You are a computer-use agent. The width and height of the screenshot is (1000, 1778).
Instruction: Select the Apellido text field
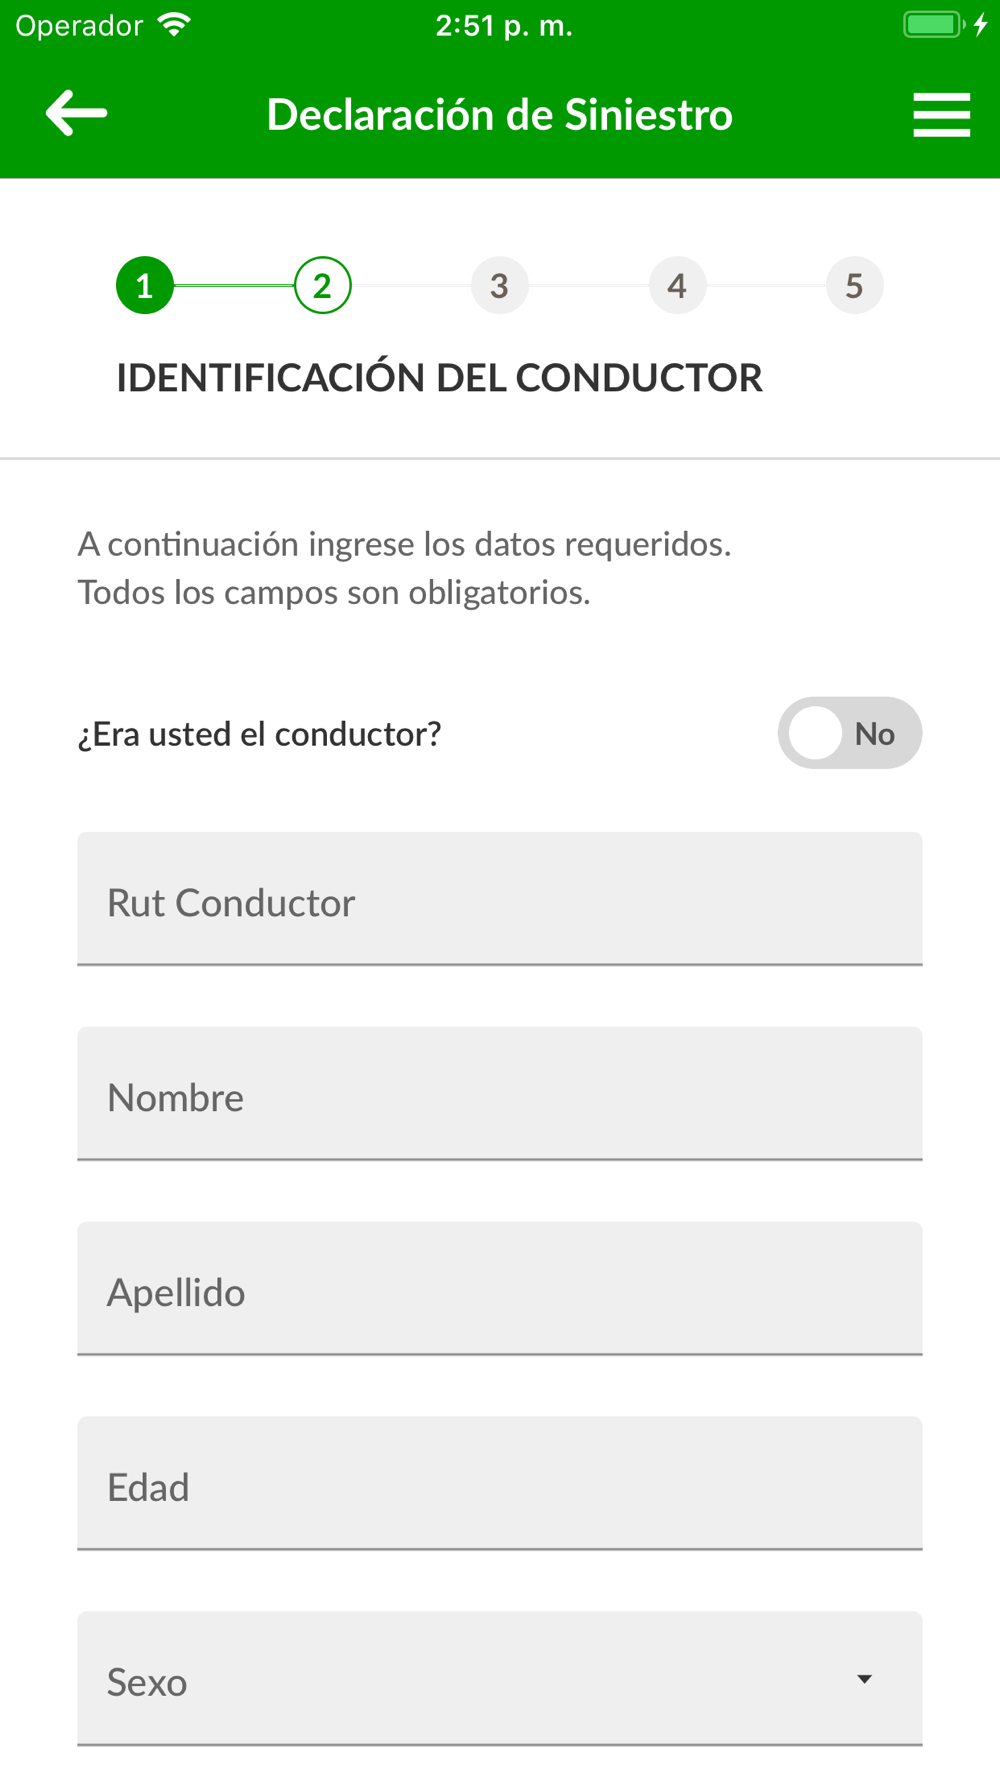pyautogui.click(x=500, y=1289)
